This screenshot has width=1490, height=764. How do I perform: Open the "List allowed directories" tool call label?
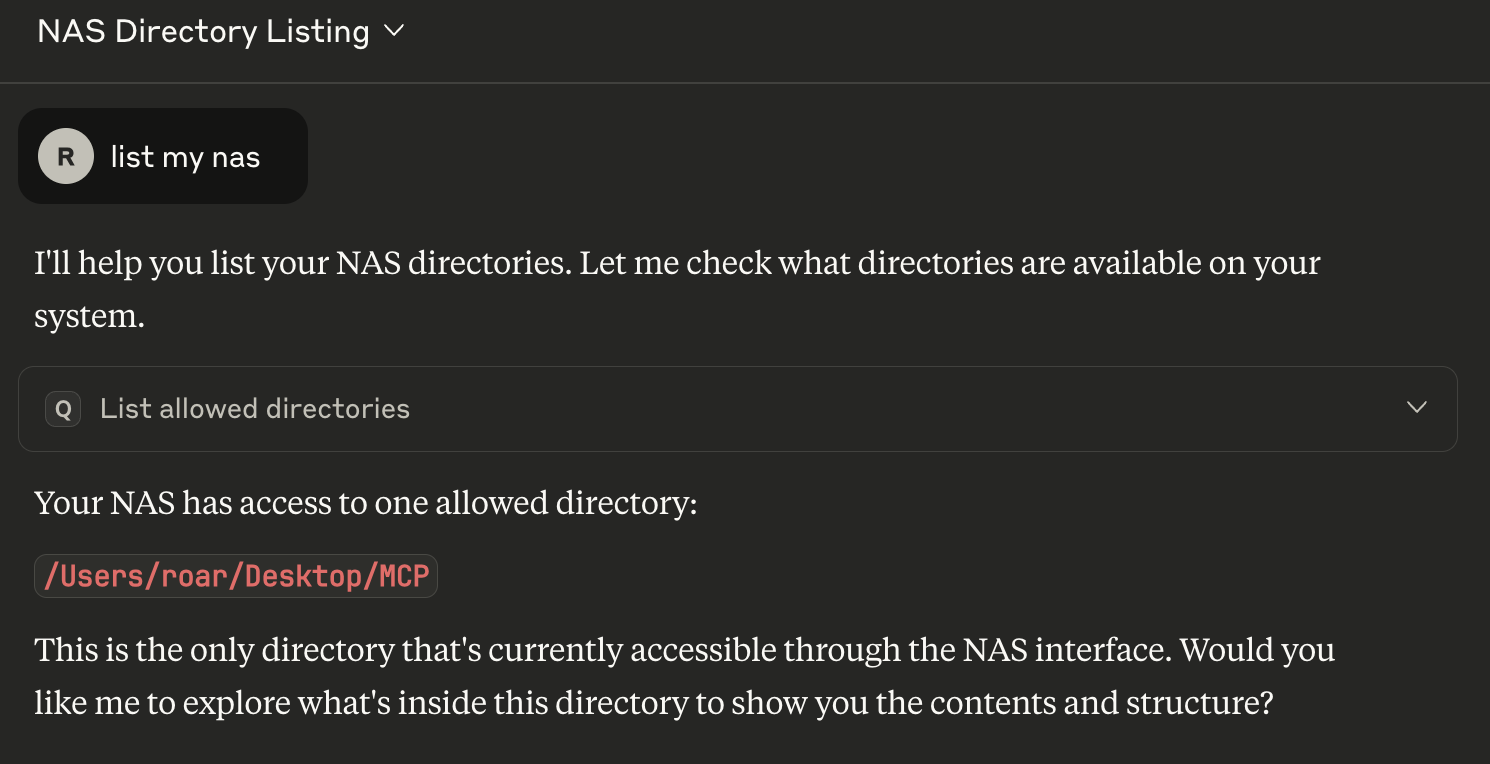254,409
